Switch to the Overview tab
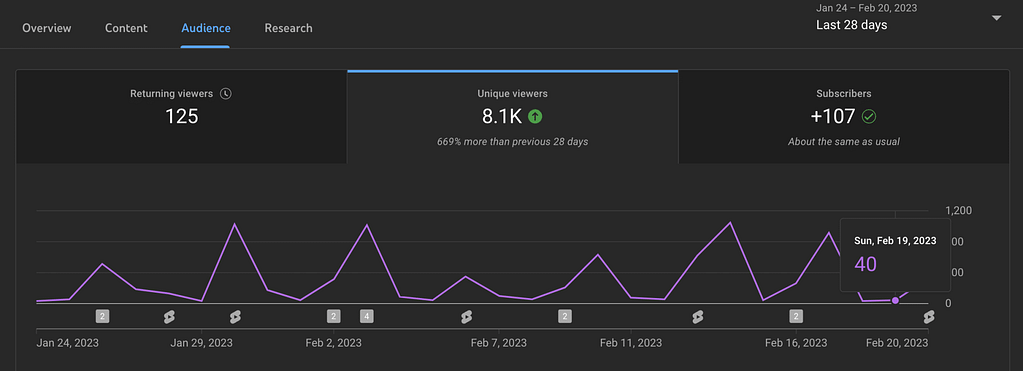Screen dimensions: 1023x371 coord(46,28)
